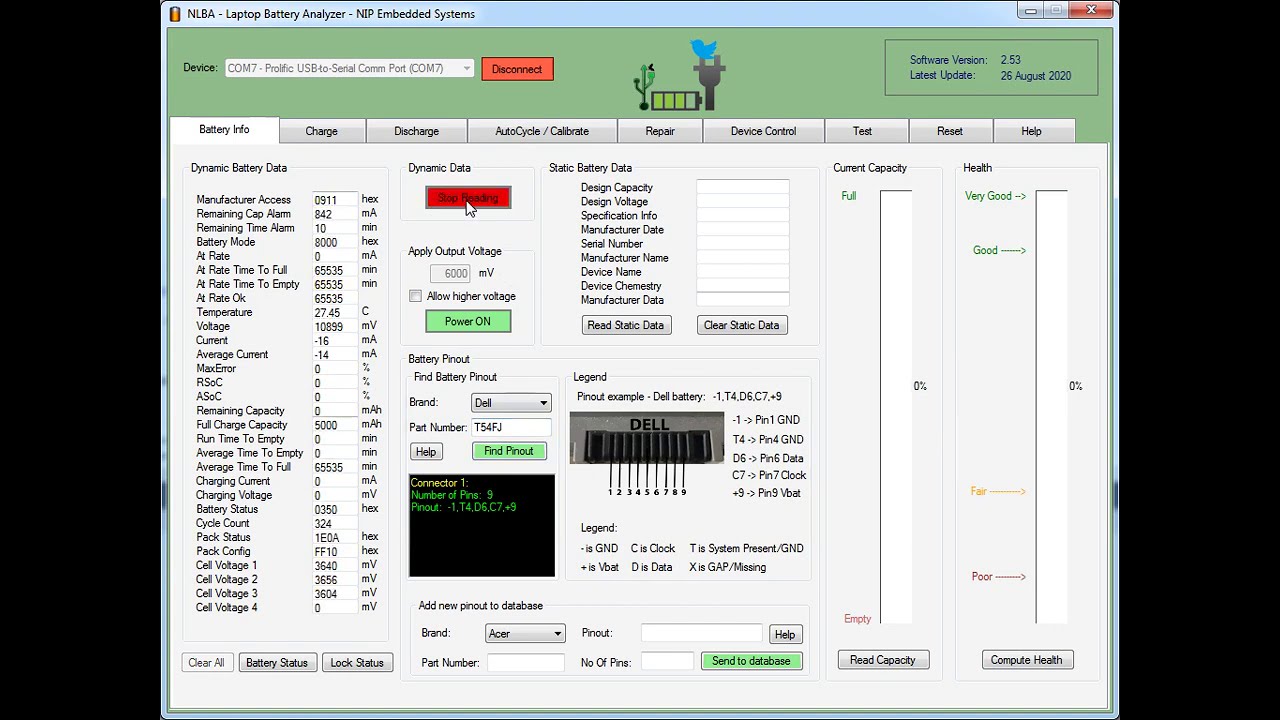Switch to the Charge tab
The width and height of the screenshot is (1280, 720).
(321, 131)
